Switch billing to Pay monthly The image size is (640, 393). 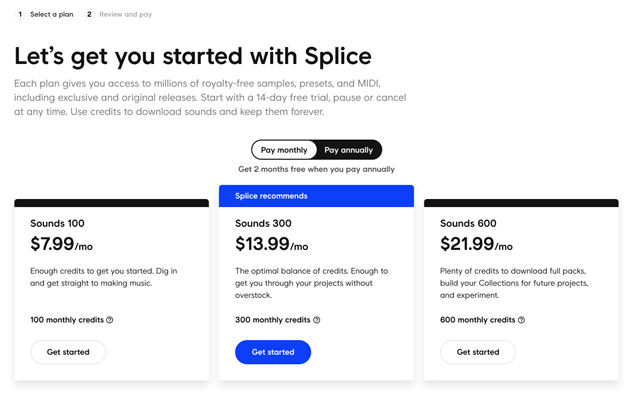click(x=284, y=150)
